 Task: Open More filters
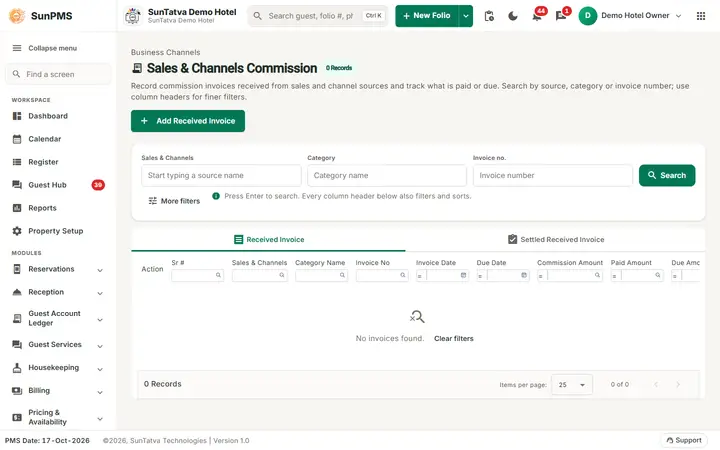(x=174, y=201)
